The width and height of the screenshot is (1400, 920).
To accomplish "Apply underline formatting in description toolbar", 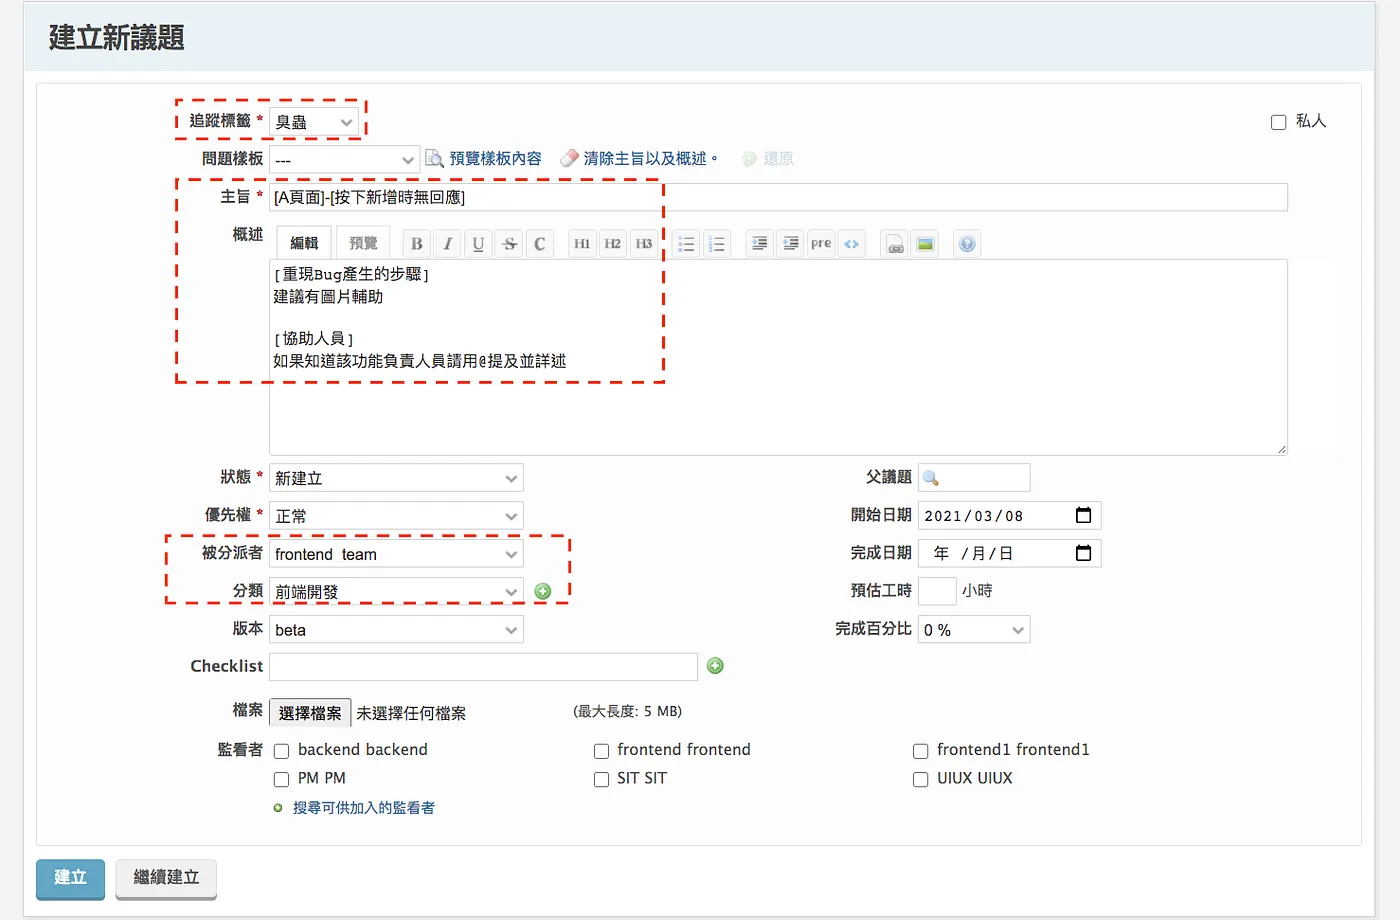I will [x=478, y=244].
